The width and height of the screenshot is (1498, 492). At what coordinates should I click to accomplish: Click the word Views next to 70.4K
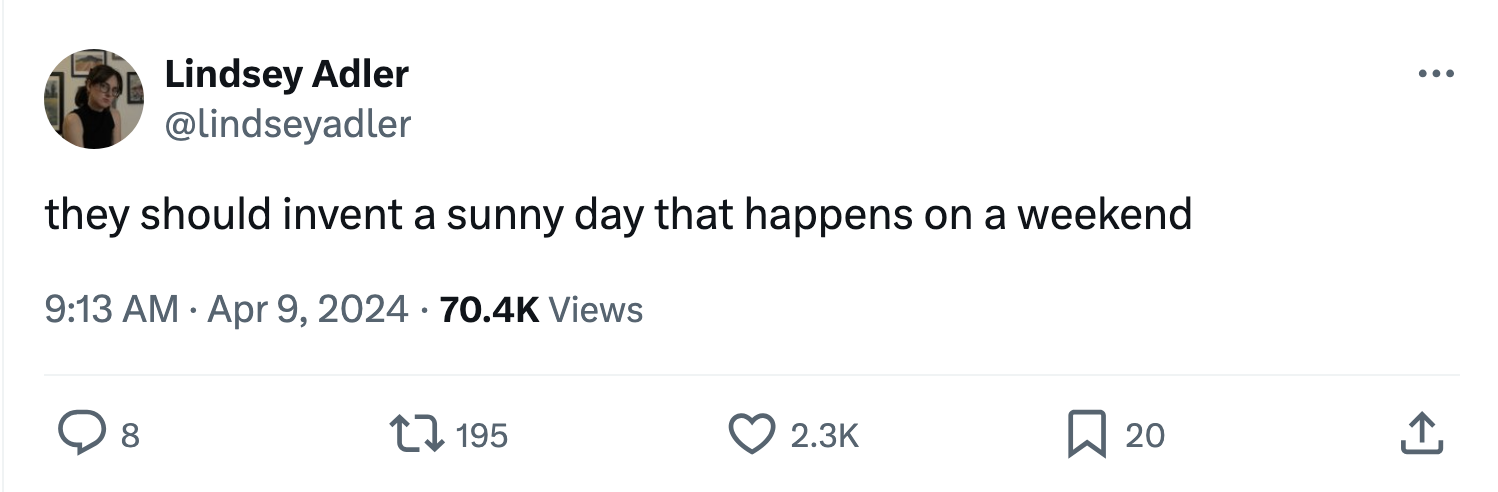(x=596, y=310)
